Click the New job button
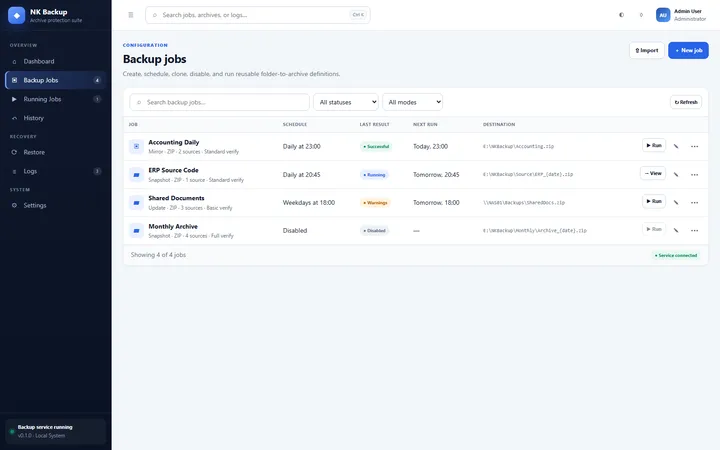Screen dimensions: 720x450 (x=688, y=51)
